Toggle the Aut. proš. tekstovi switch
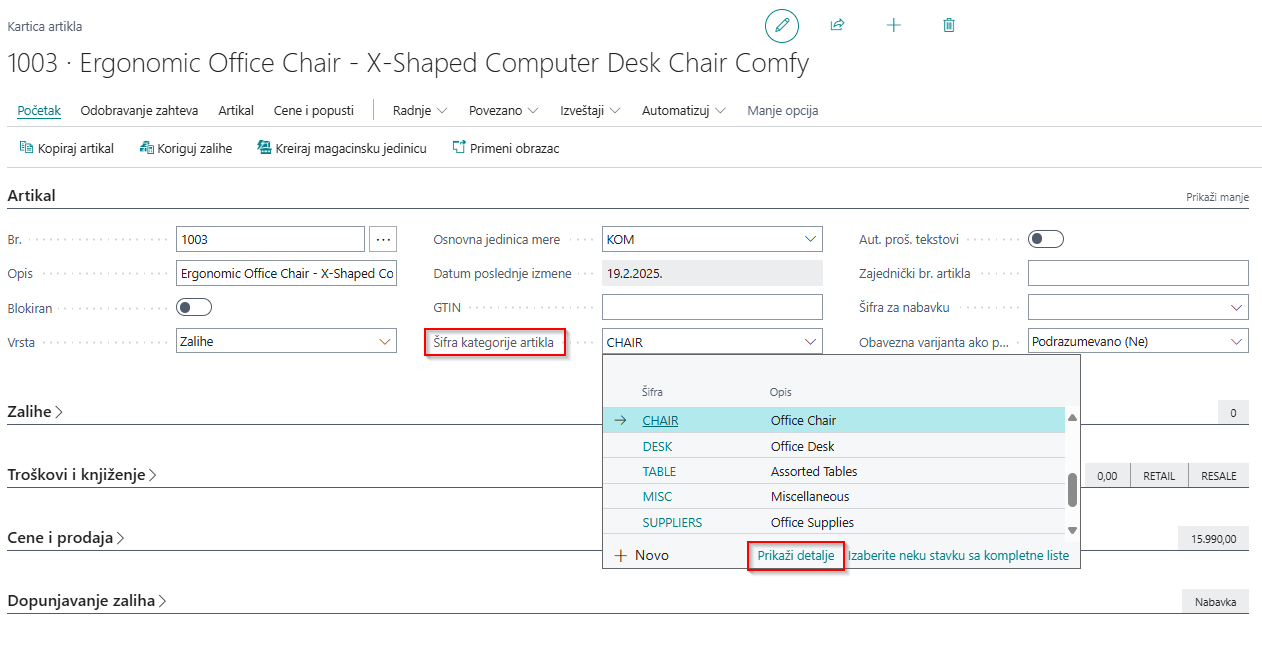1262x647 pixels. coord(1045,239)
